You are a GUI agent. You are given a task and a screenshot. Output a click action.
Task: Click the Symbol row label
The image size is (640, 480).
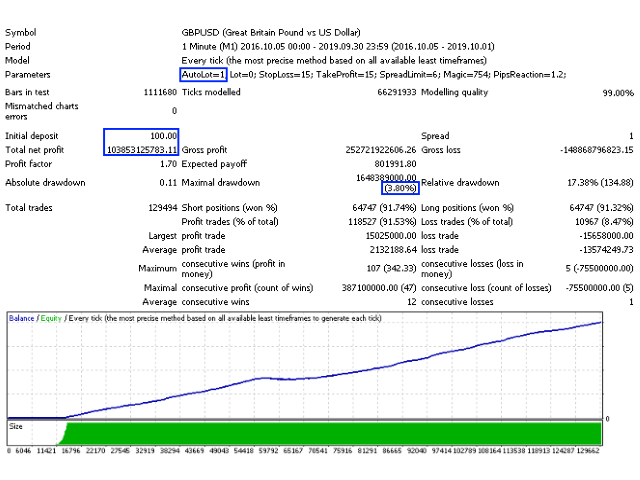20,33
